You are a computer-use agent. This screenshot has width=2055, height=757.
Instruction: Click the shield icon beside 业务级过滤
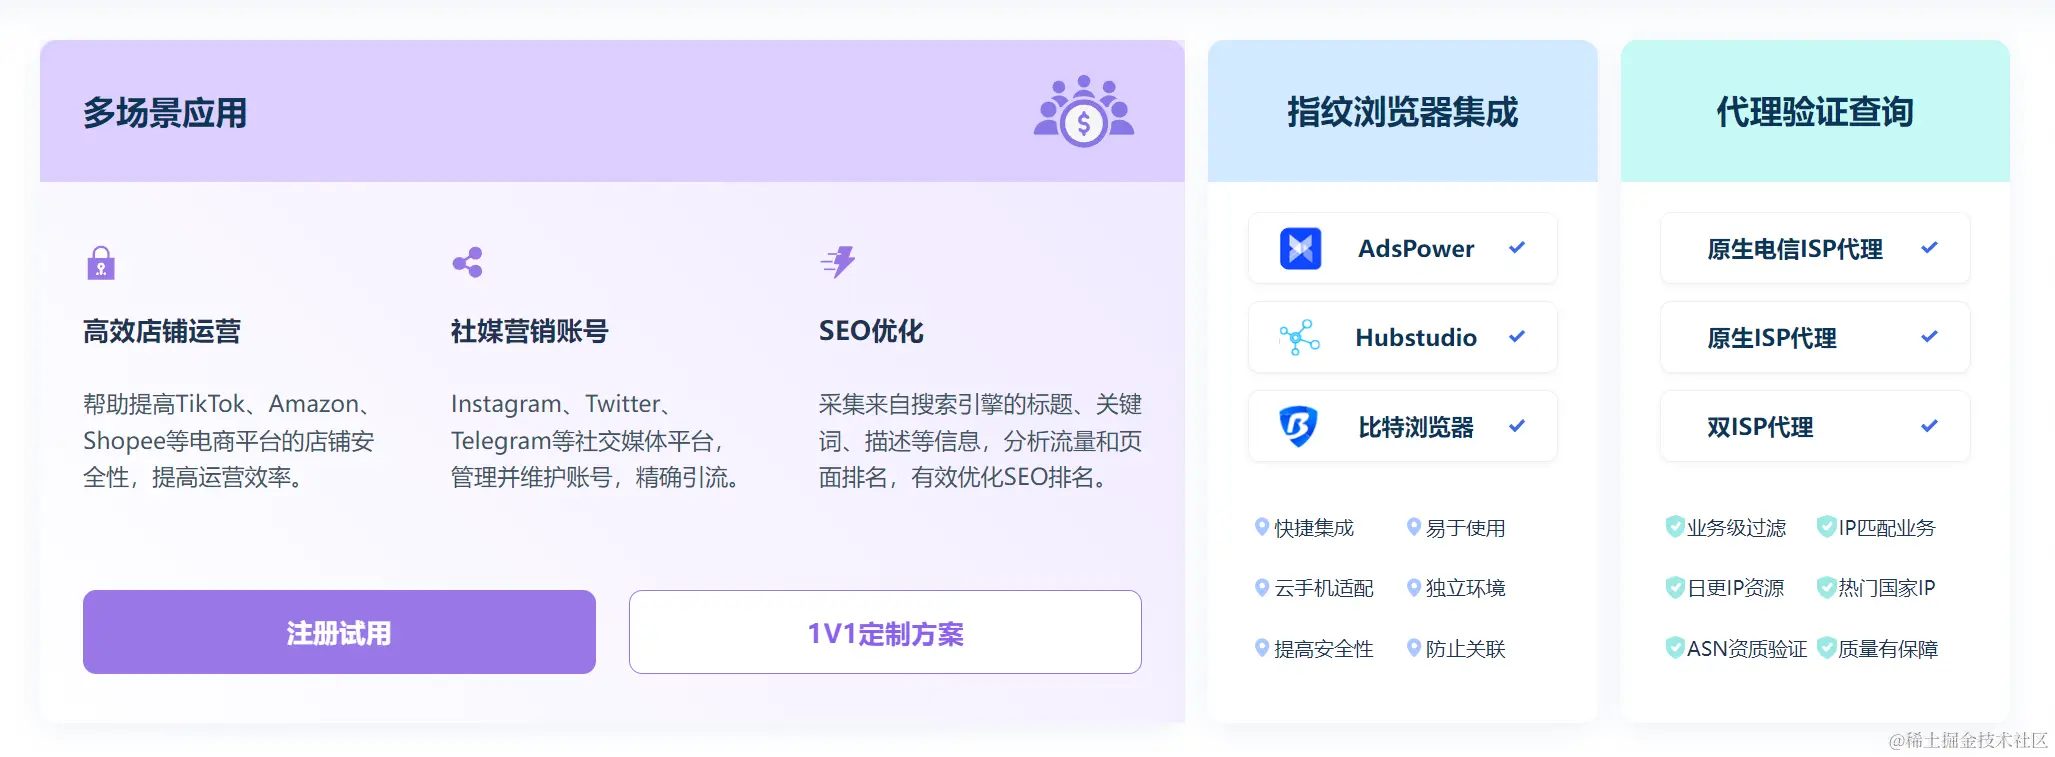coord(1675,527)
